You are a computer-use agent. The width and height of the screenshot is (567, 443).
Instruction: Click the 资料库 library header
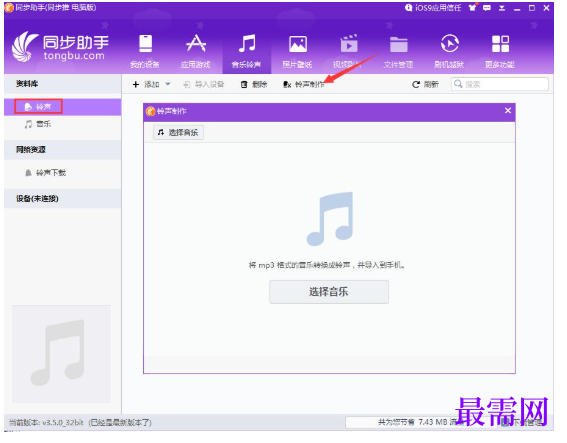point(63,84)
